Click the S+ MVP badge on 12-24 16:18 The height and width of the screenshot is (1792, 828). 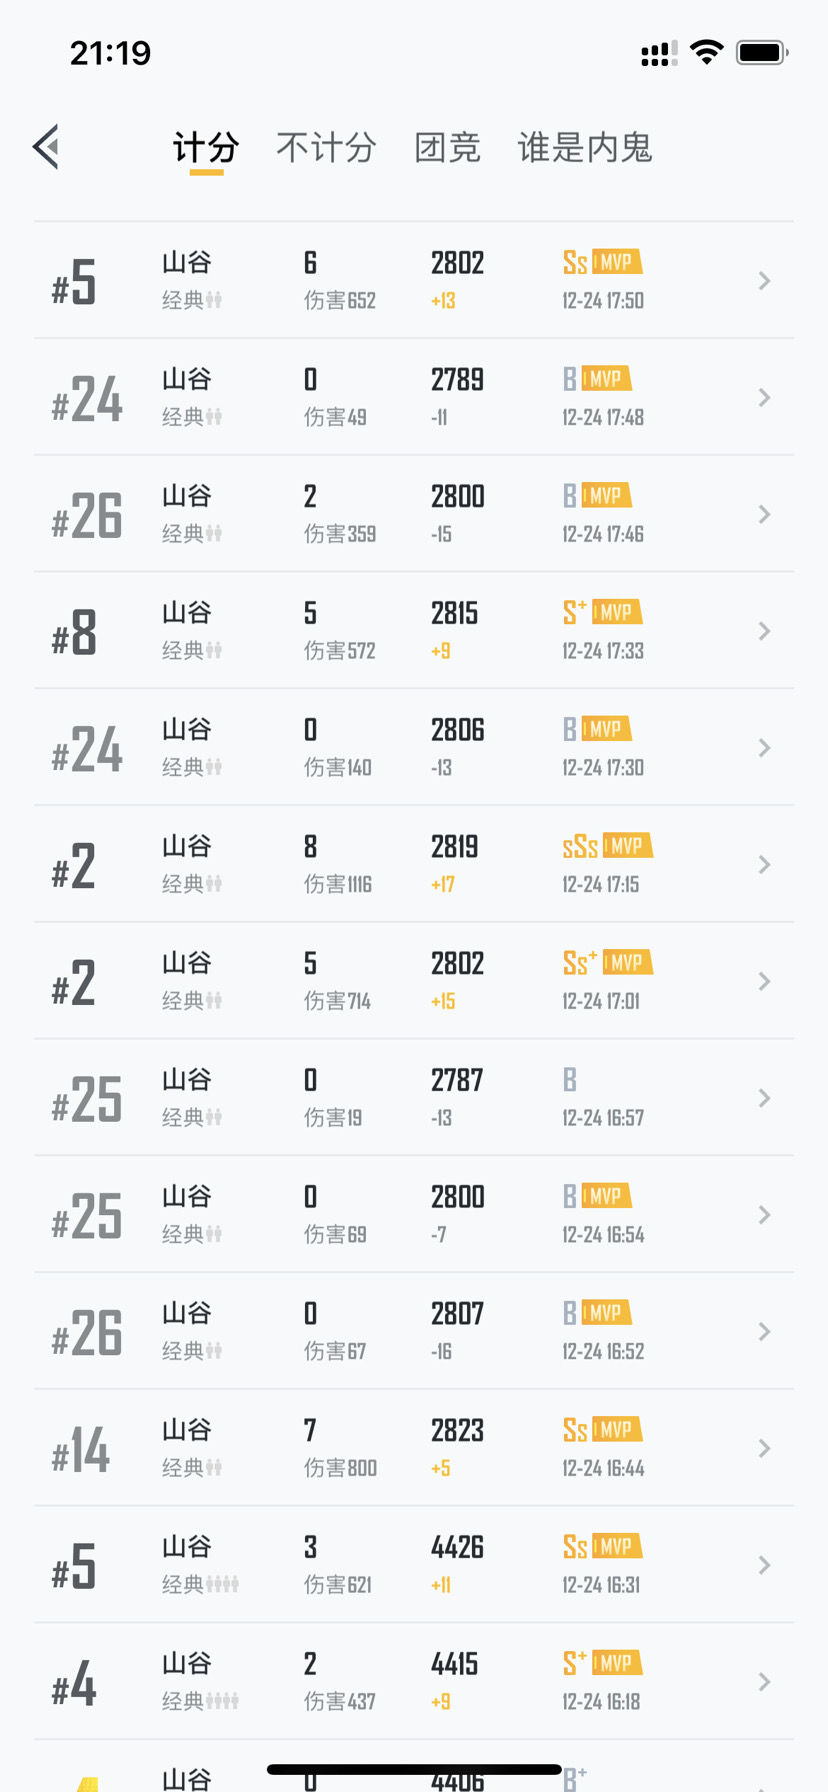tap(602, 1663)
